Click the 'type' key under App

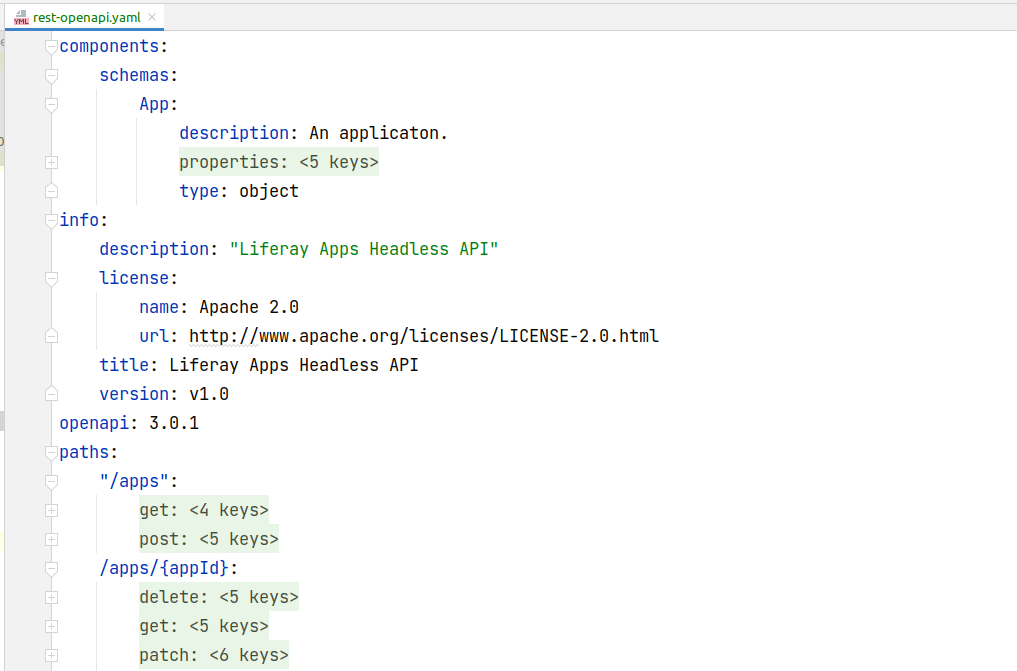199,191
